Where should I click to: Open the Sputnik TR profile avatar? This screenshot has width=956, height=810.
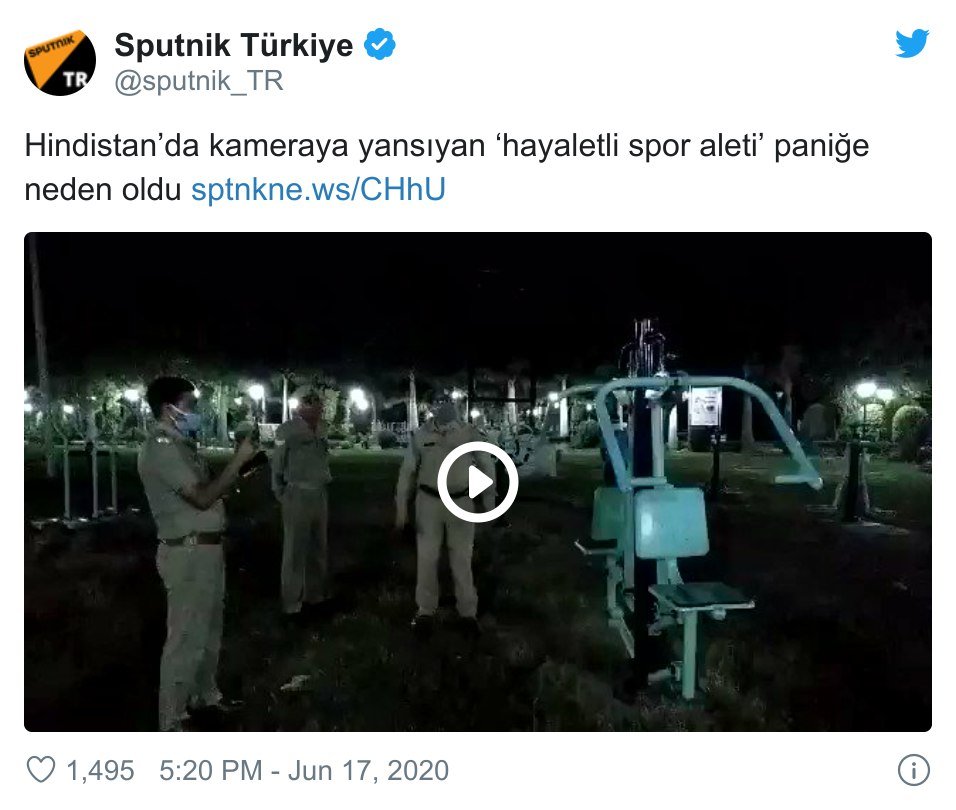tap(60, 62)
